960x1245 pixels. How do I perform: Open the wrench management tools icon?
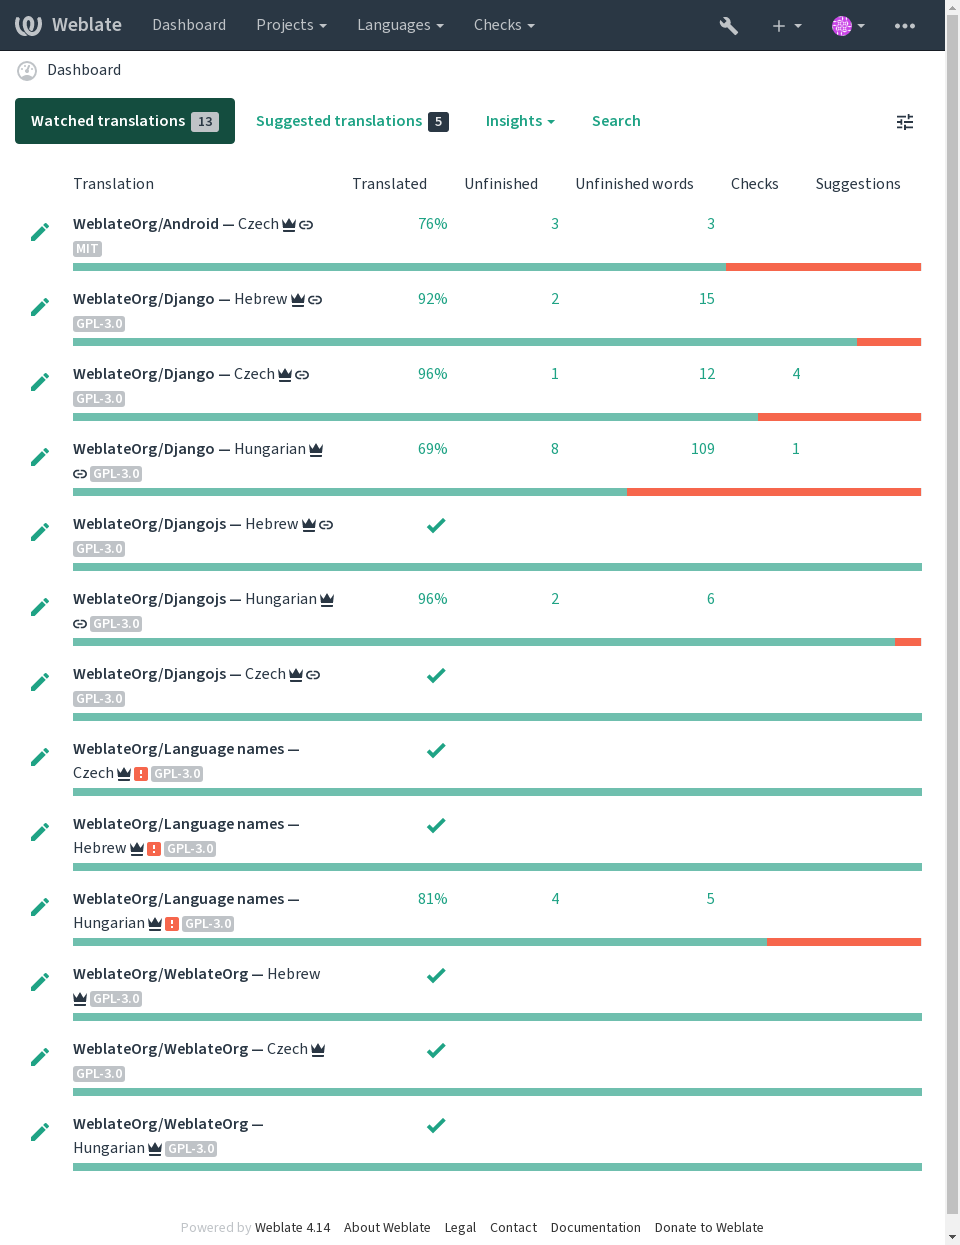pyautogui.click(x=729, y=26)
